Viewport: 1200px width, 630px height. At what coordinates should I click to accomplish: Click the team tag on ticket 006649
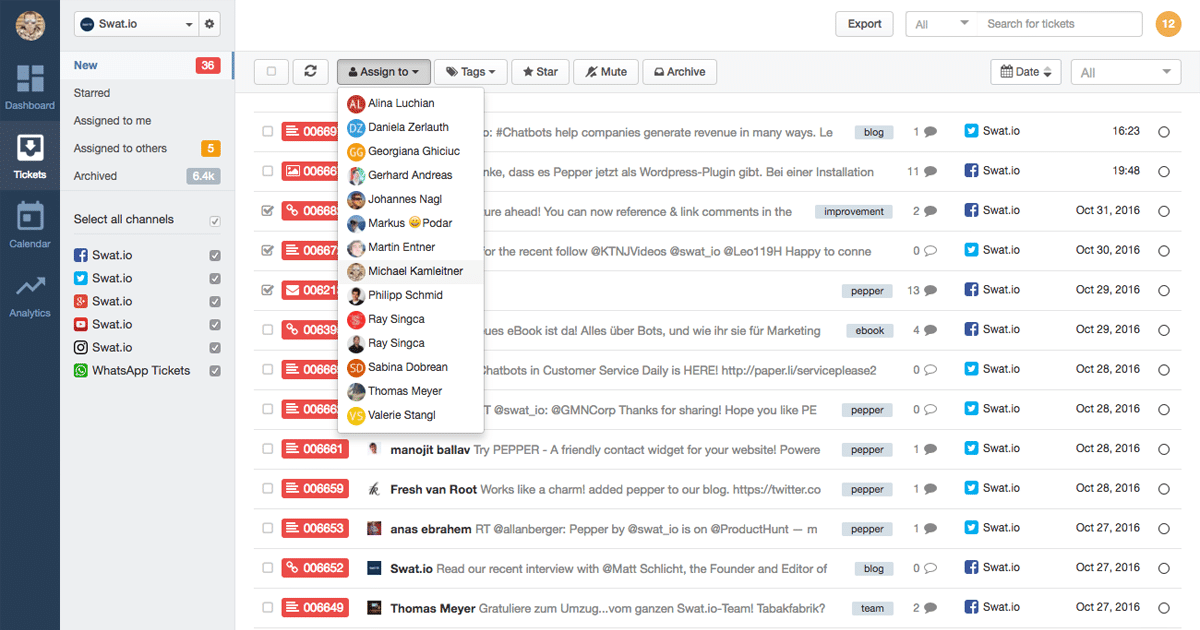[872, 608]
